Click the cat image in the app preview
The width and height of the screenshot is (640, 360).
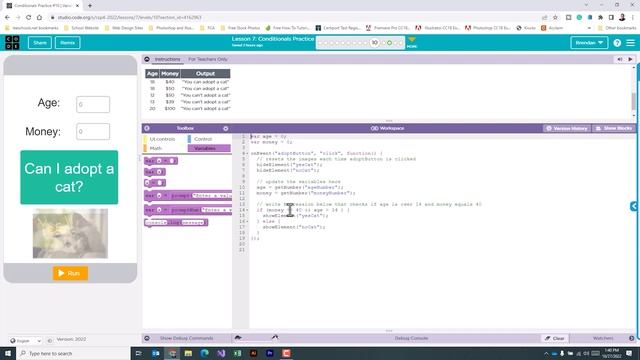(70, 233)
